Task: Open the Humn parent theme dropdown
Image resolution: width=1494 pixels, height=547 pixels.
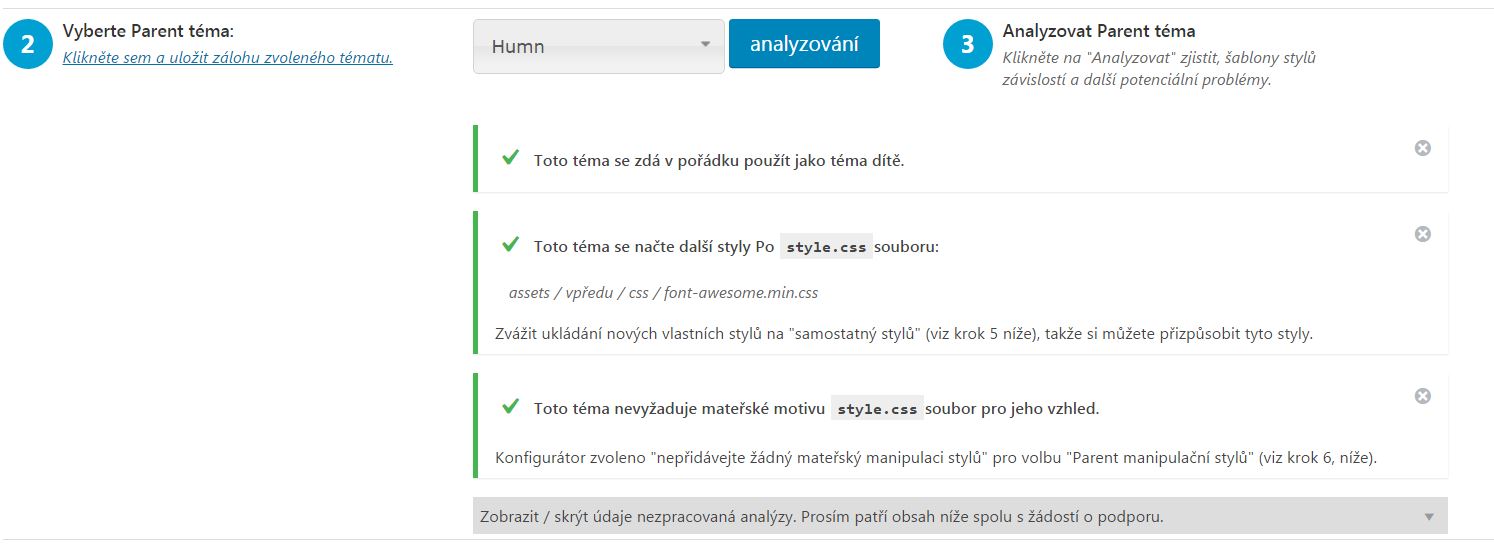Action: pyautogui.click(x=598, y=46)
